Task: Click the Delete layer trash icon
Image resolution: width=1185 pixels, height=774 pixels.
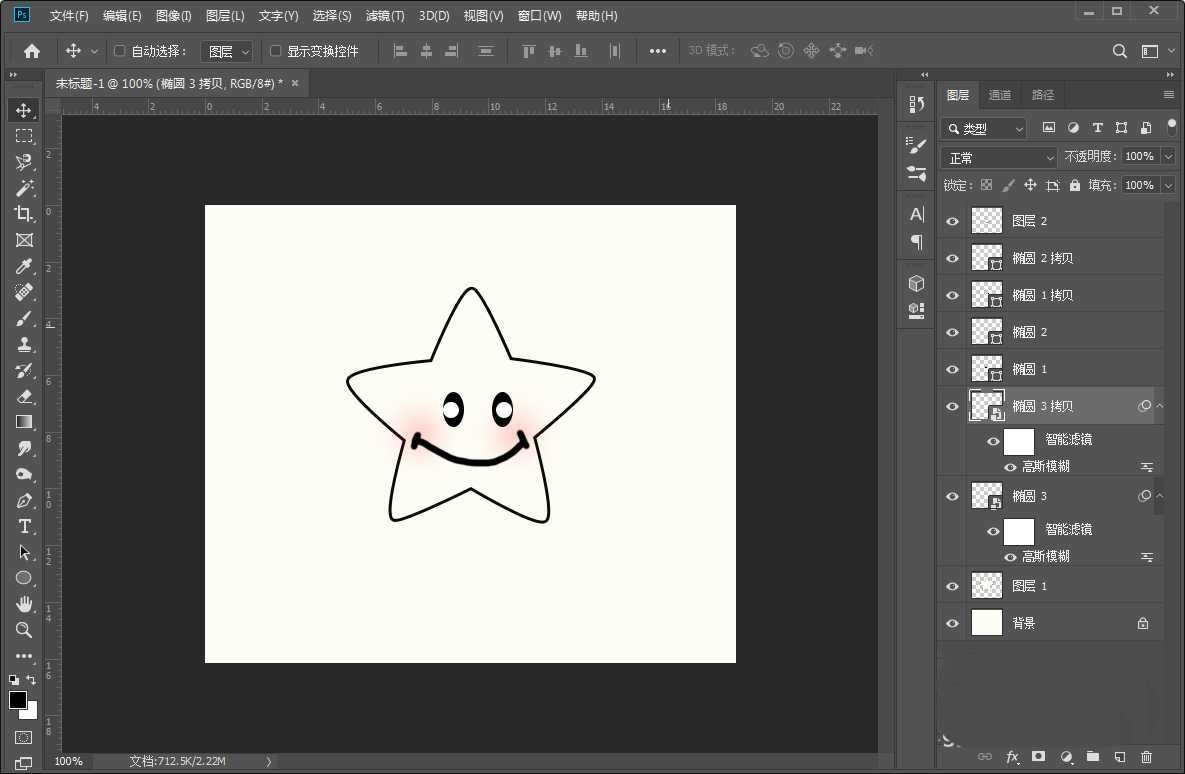Action: click(x=1146, y=757)
